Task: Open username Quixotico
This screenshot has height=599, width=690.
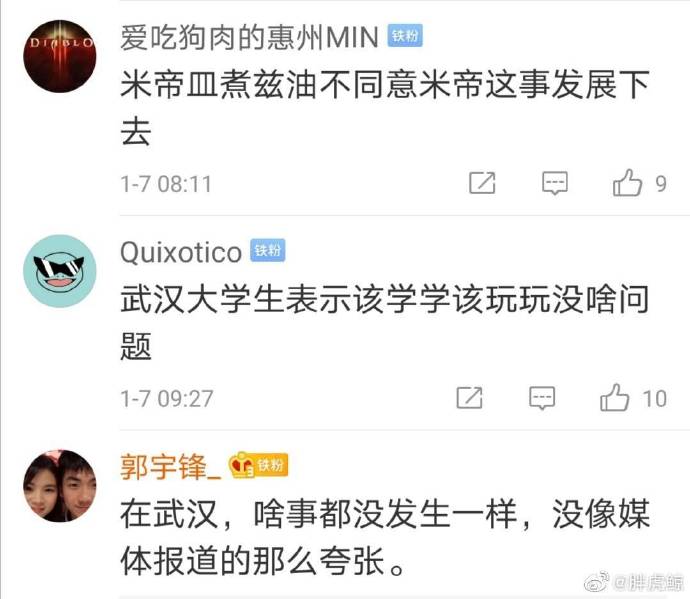Action: point(181,252)
